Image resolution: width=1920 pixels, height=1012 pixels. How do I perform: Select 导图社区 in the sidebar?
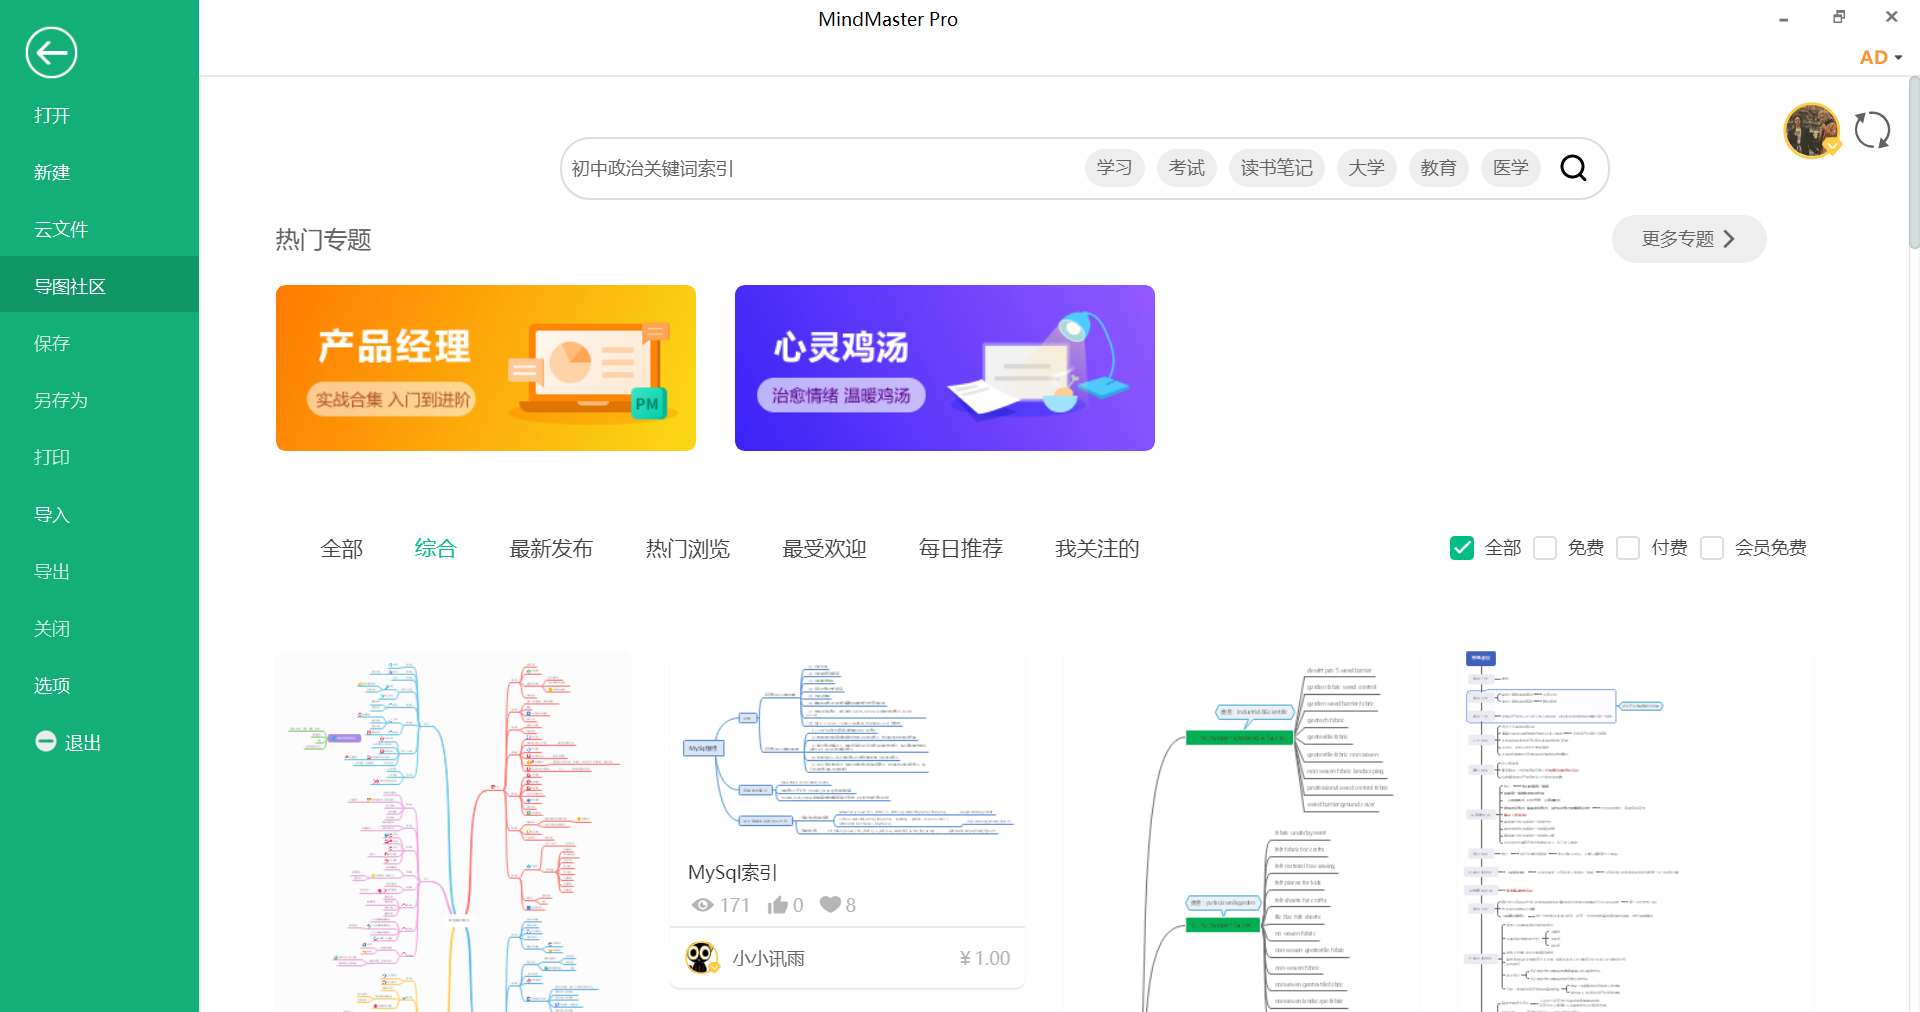[x=100, y=286]
